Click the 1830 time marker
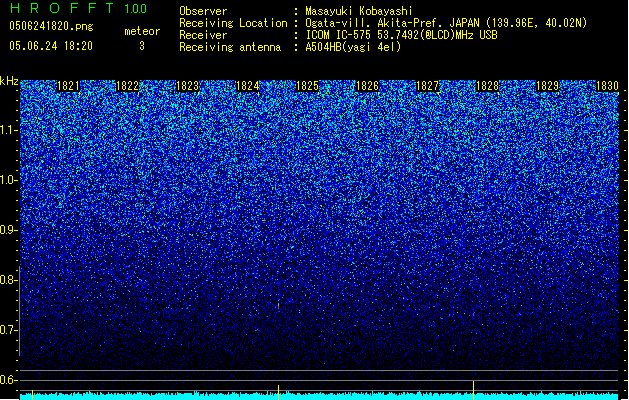The height and width of the screenshot is (400, 629). click(x=607, y=86)
